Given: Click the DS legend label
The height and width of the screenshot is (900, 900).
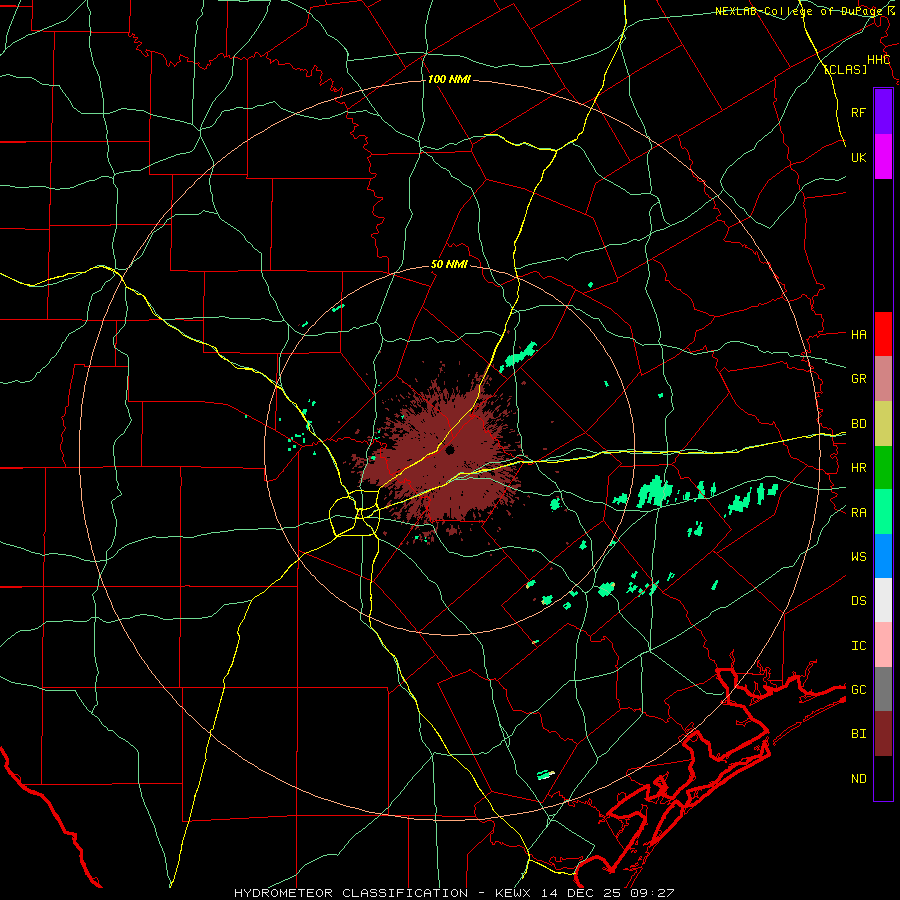Looking at the screenshot, I should coord(859,601).
